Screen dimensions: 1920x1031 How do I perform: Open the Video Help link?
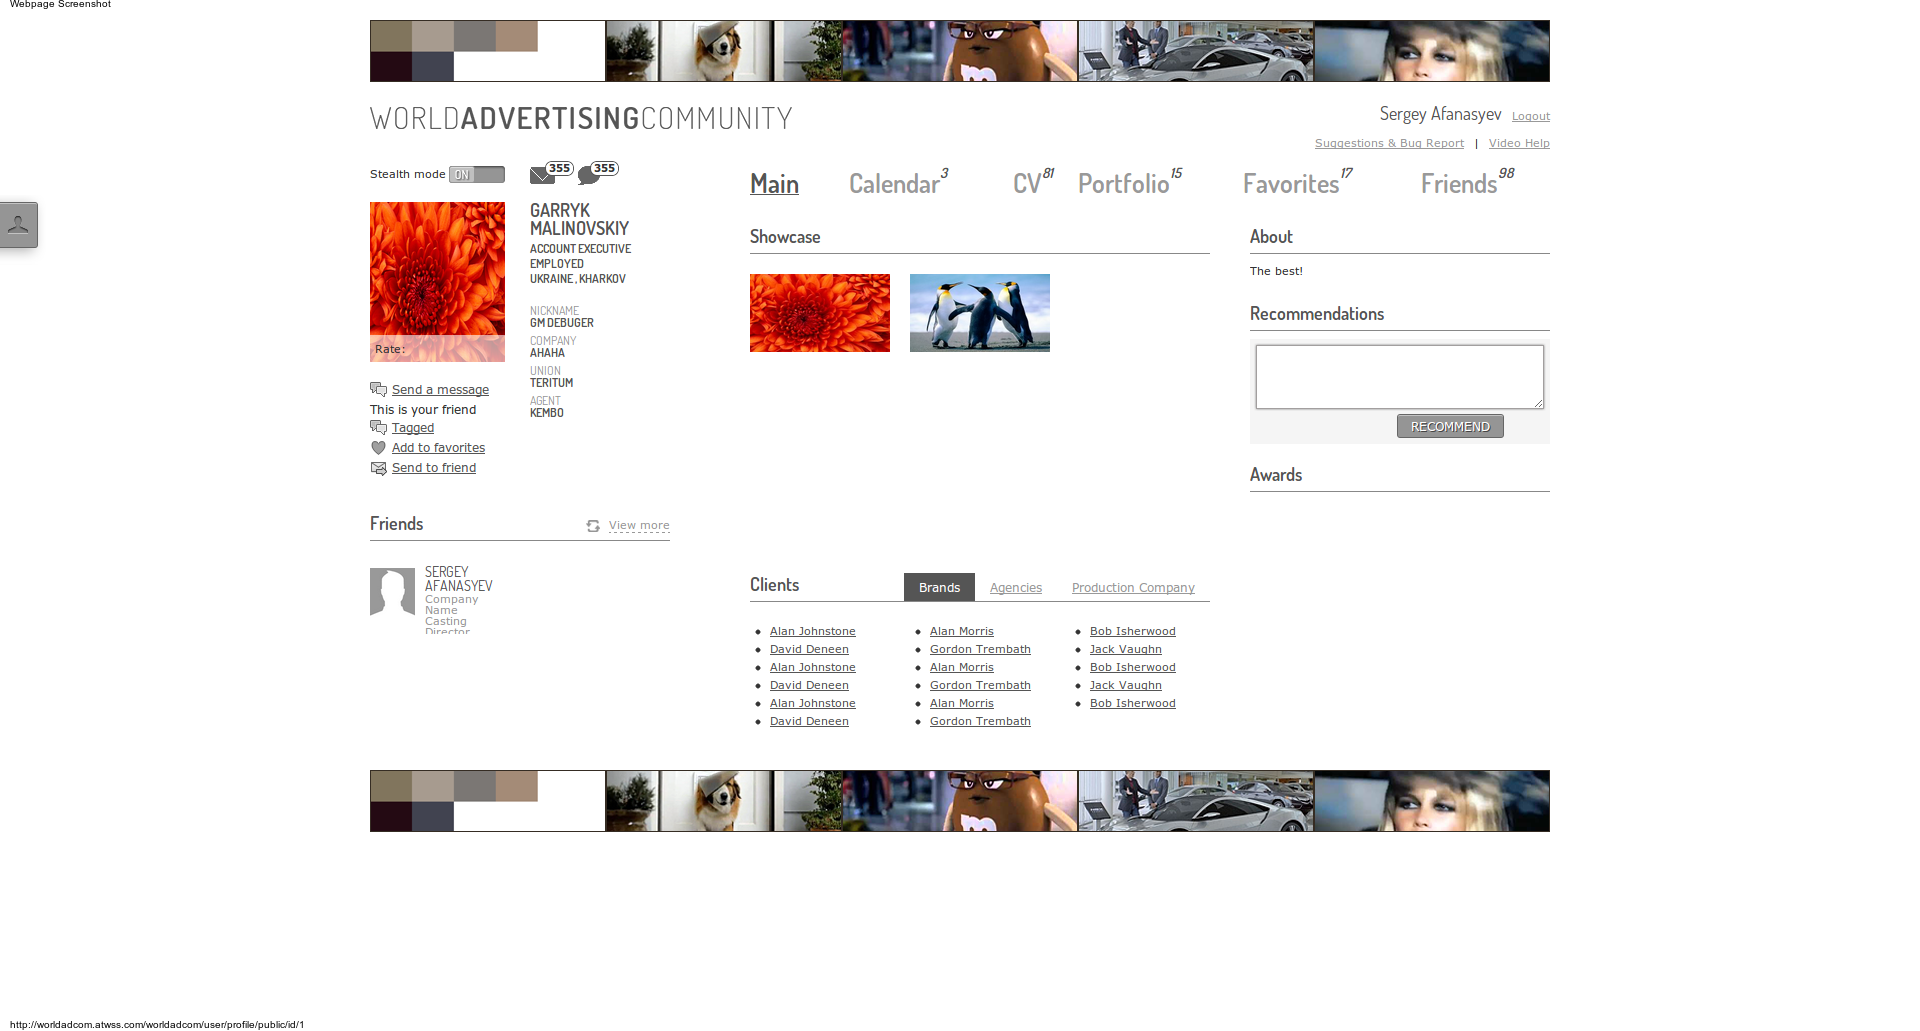click(x=1519, y=143)
